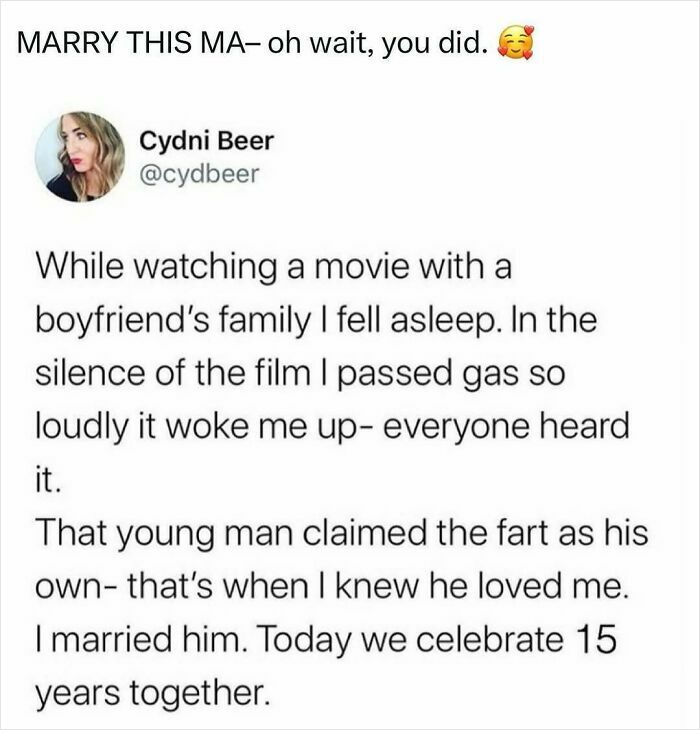Click the line 'While watching a movie with a'
Screen dimensions: 700x730
(x=274, y=269)
